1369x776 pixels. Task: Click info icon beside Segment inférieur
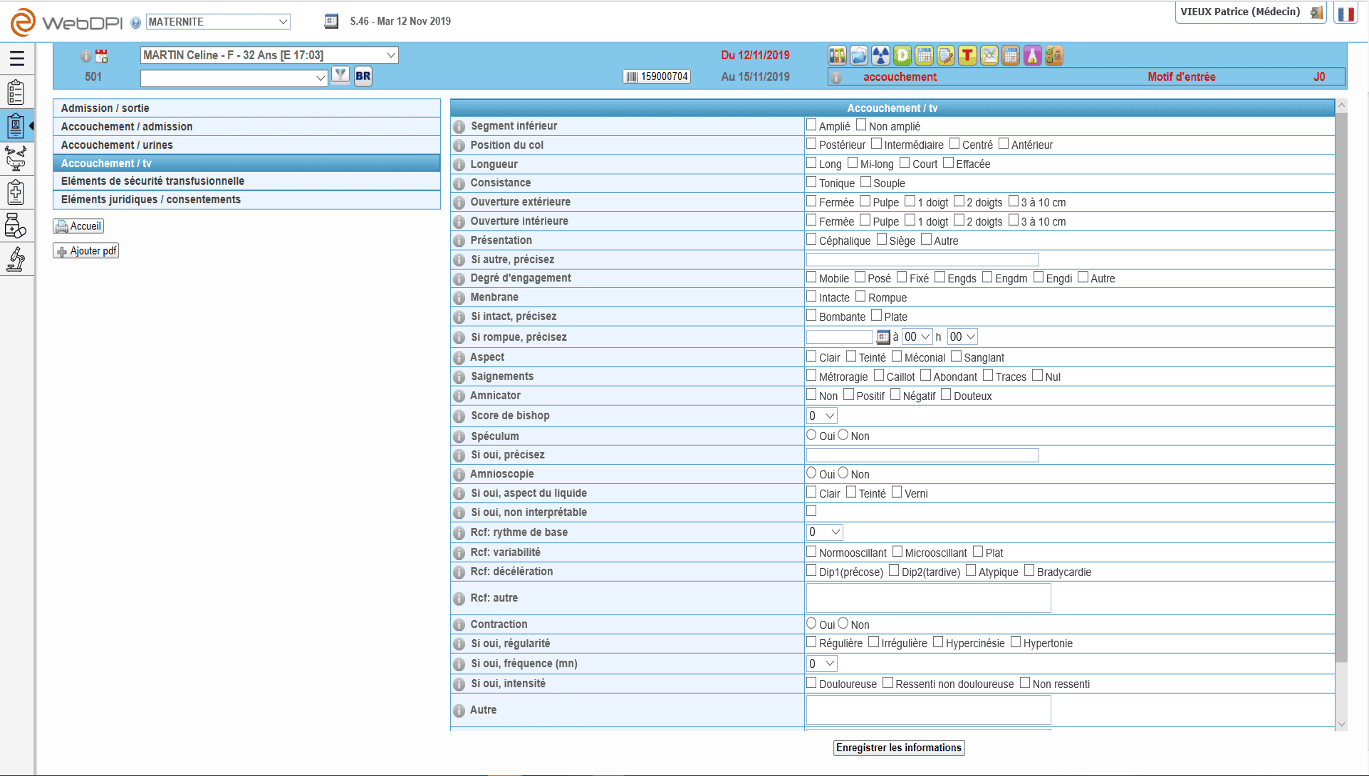coord(460,127)
